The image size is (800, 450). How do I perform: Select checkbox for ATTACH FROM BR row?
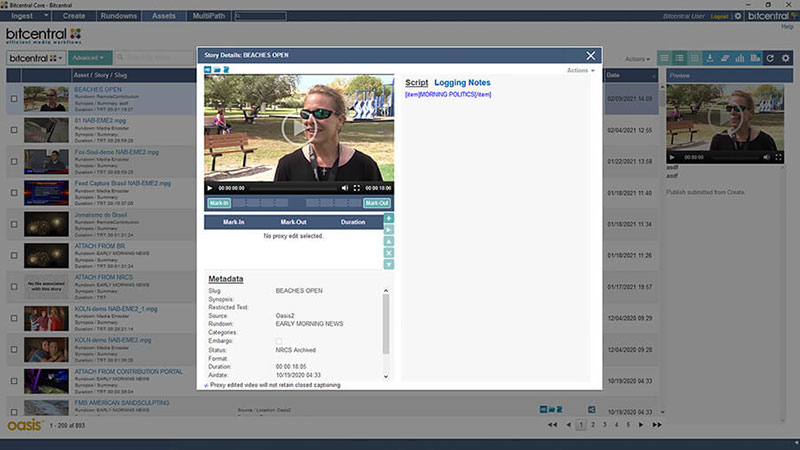pyautogui.click(x=13, y=254)
